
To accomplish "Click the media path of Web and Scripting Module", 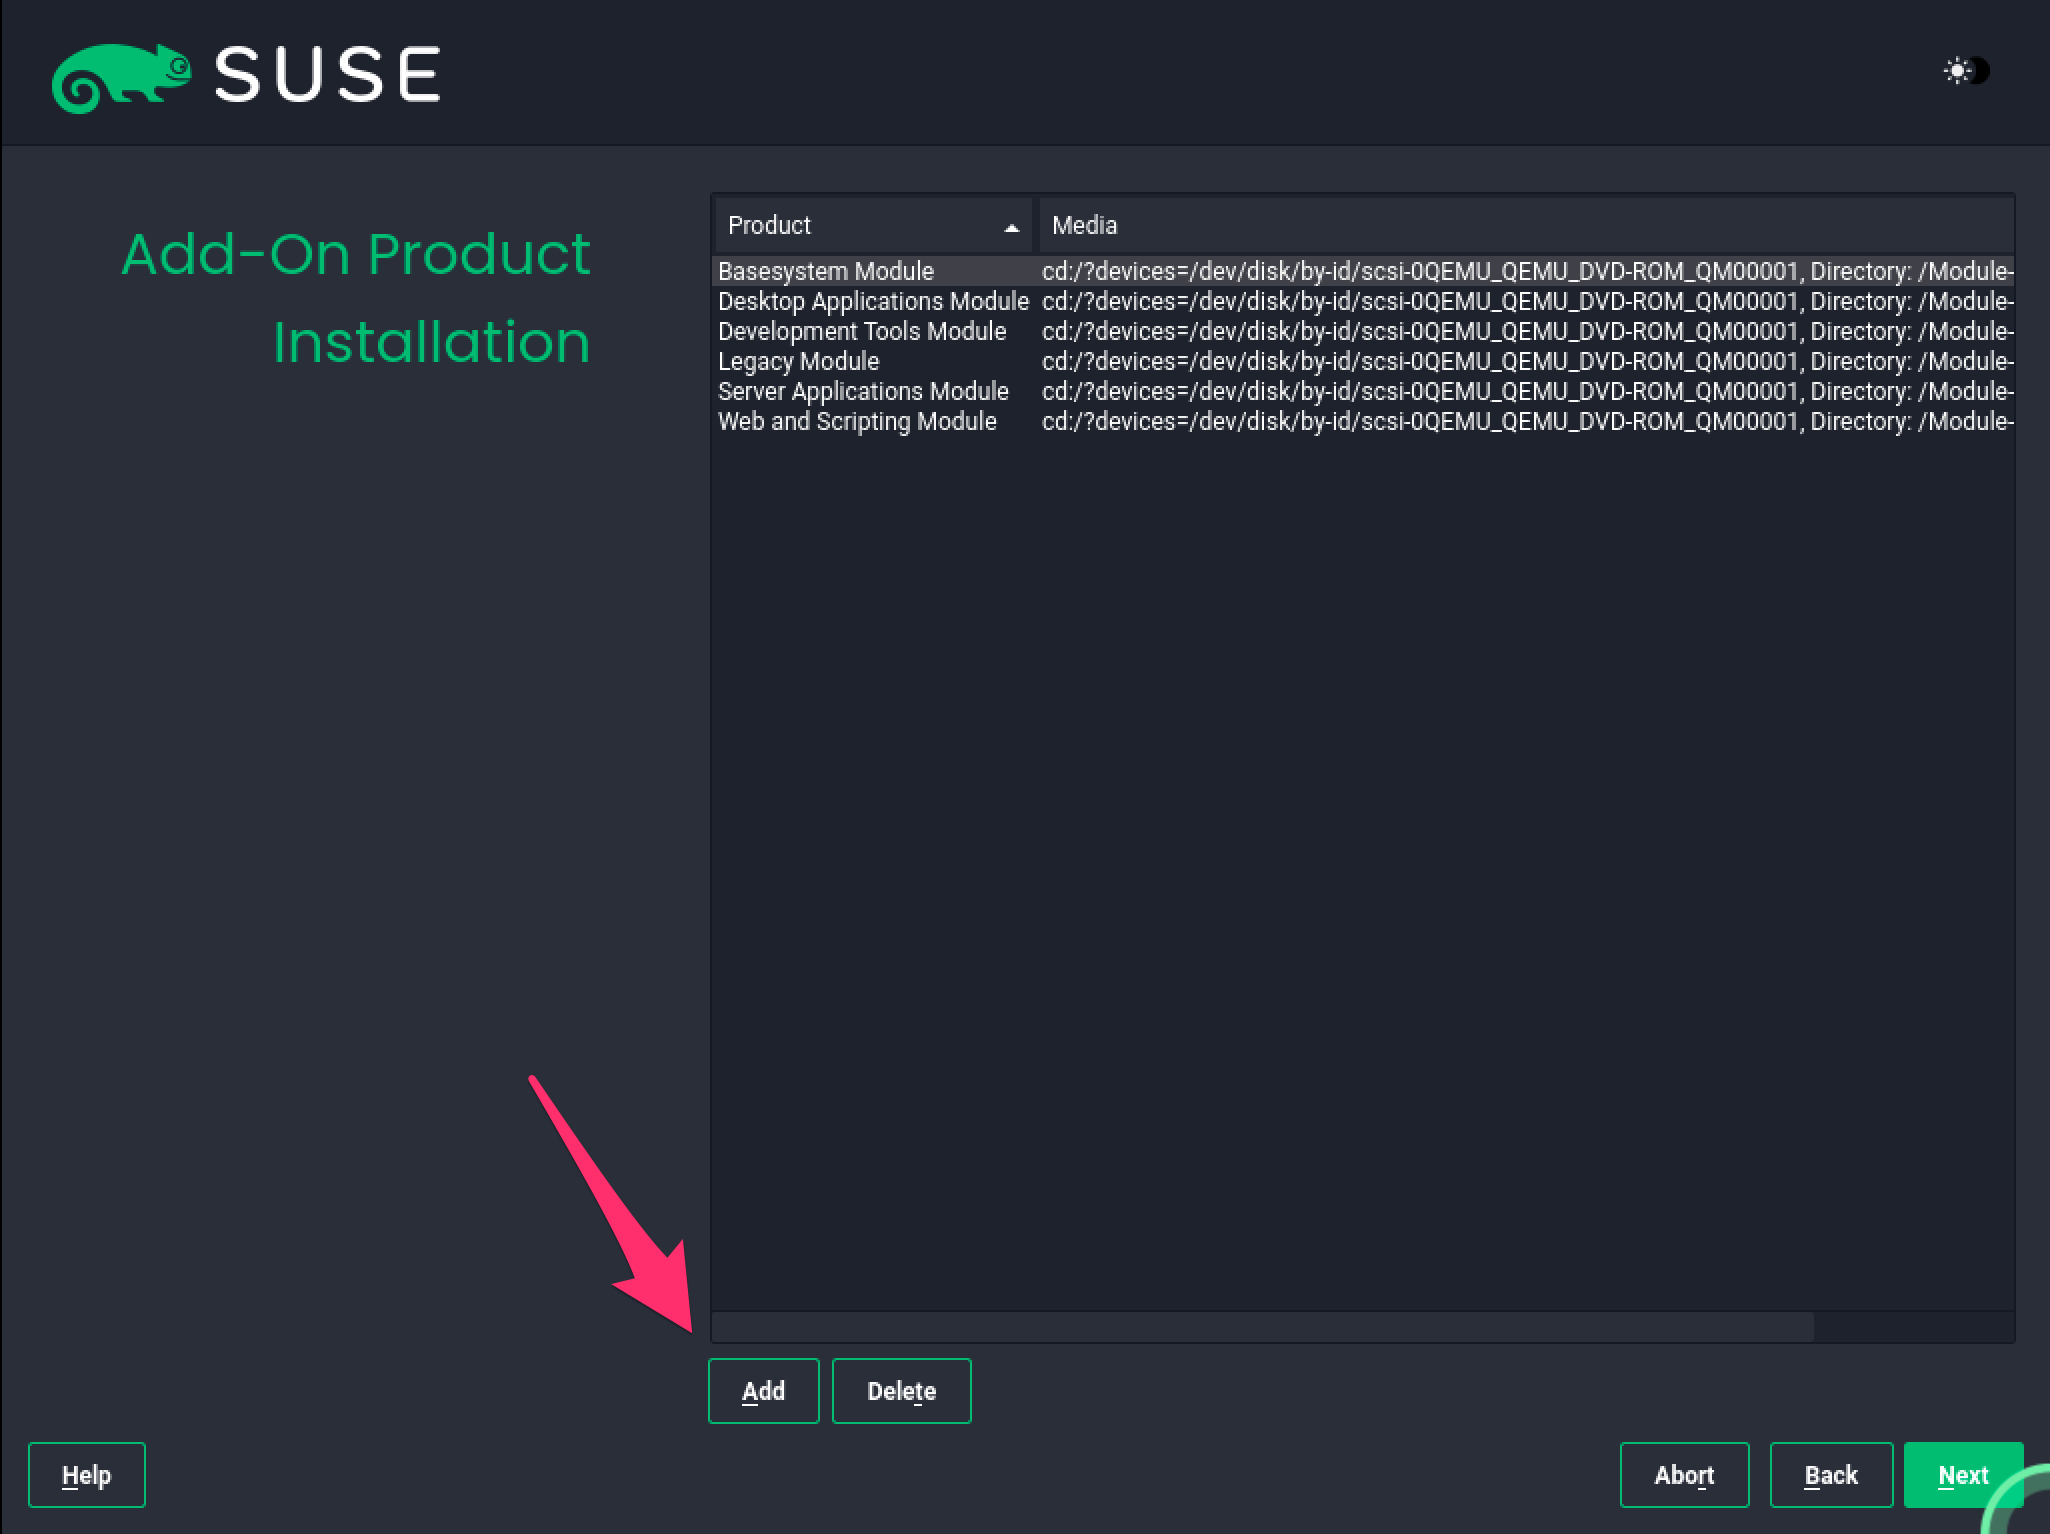I will pos(1527,421).
